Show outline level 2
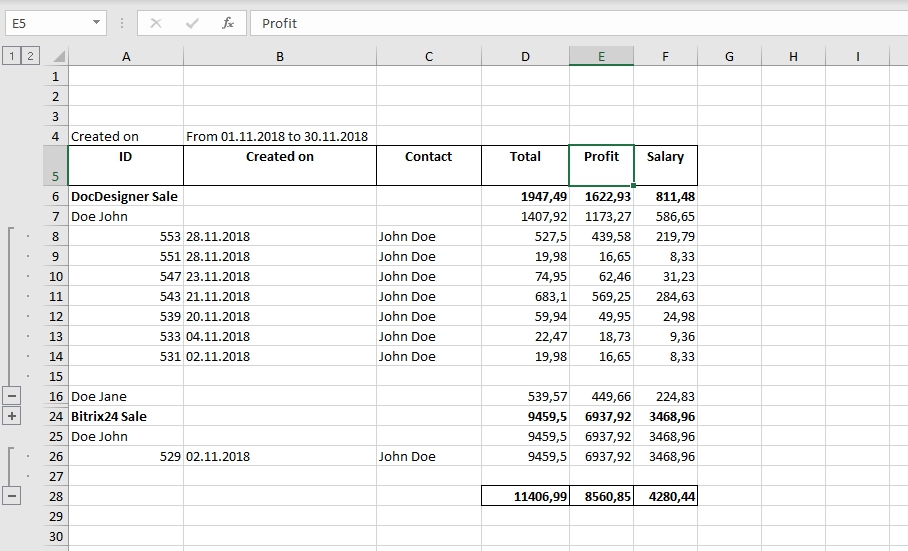Image resolution: width=908 pixels, height=551 pixels. click(x=30, y=56)
